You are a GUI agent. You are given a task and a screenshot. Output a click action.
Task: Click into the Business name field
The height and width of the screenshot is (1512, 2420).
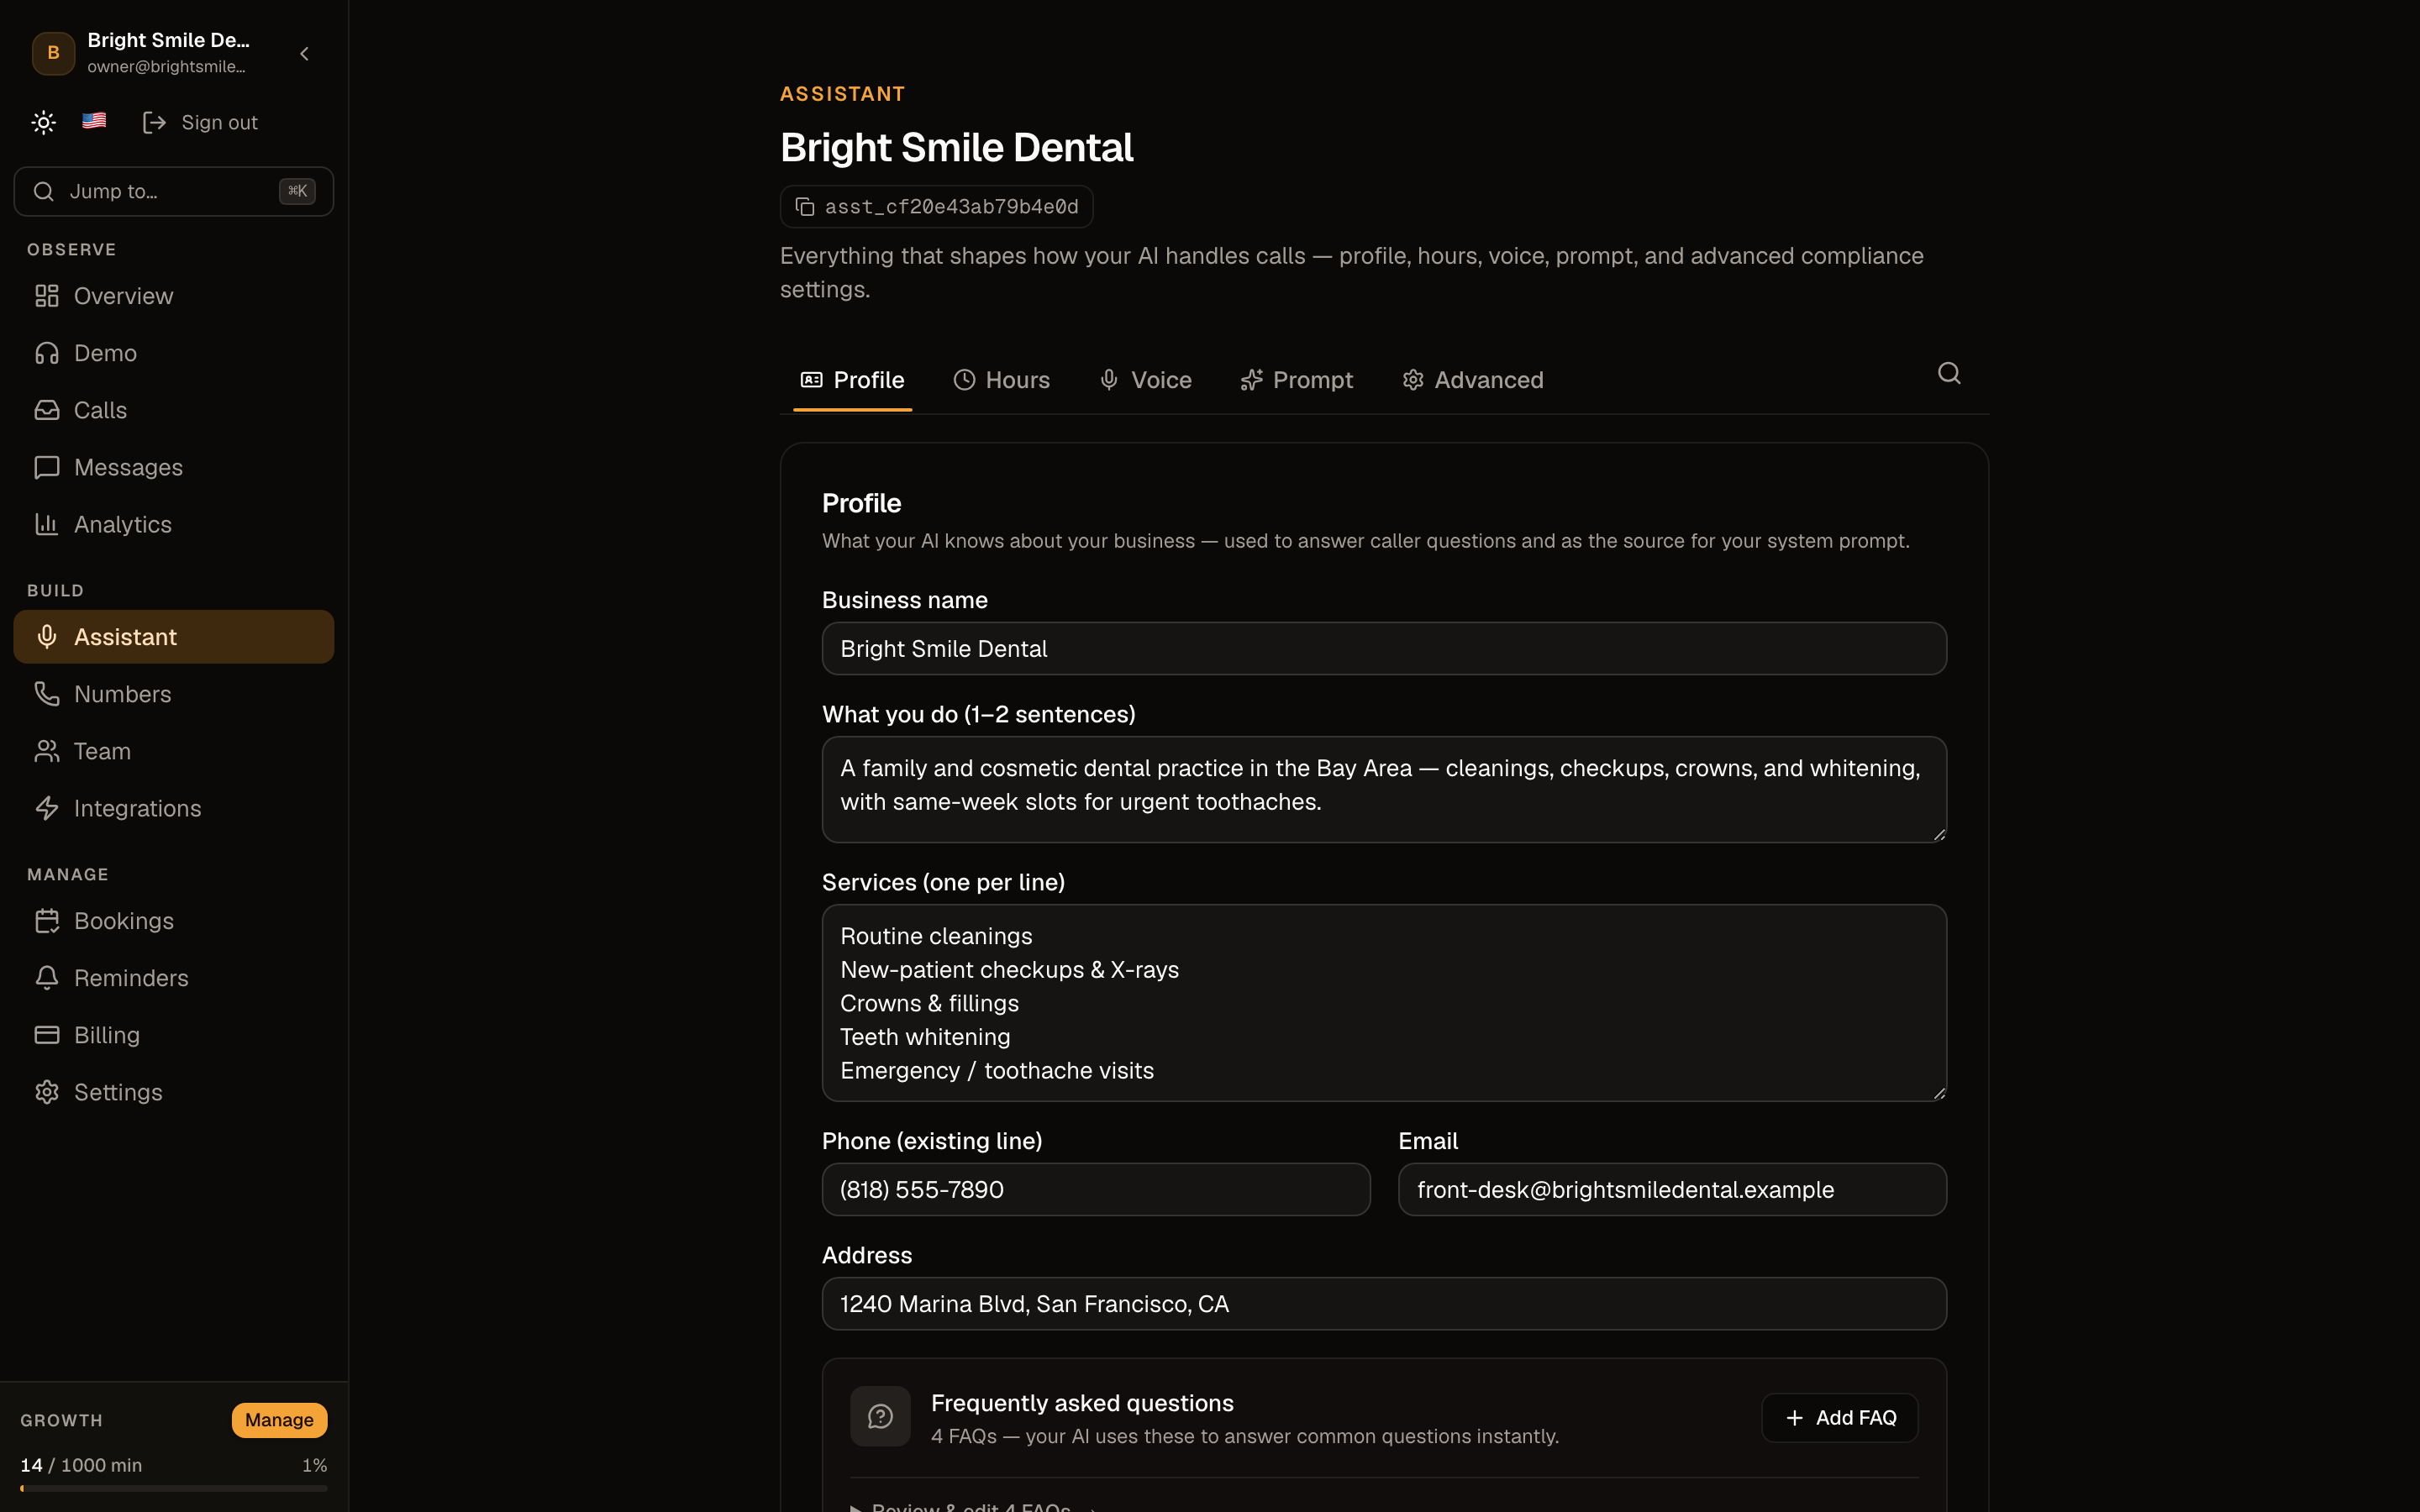1384,649
